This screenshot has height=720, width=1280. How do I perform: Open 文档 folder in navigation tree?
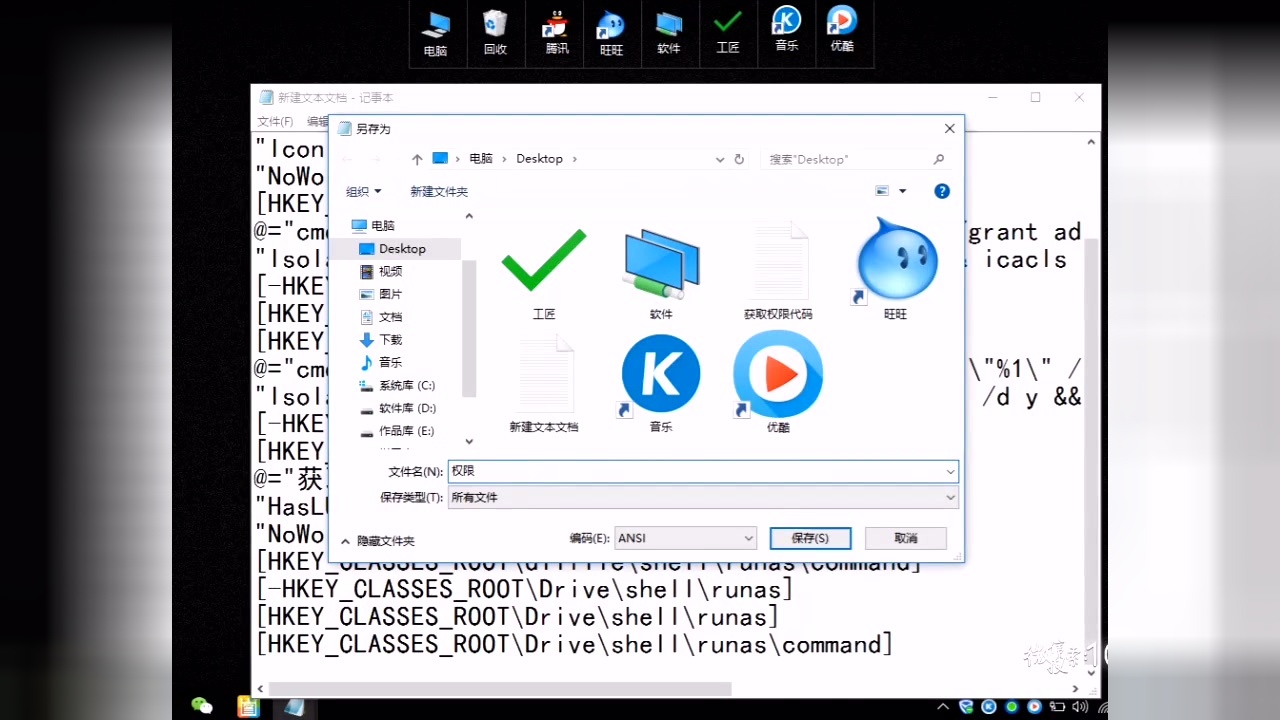(381, 317)
